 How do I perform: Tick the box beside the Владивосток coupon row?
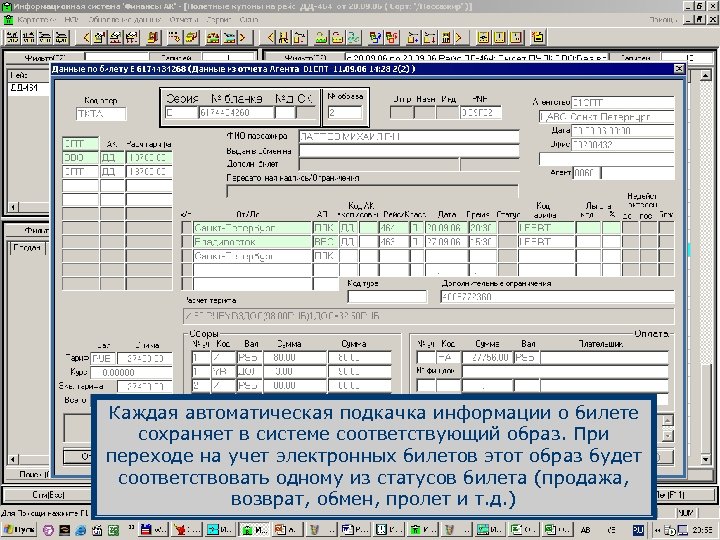coord(186,242)
